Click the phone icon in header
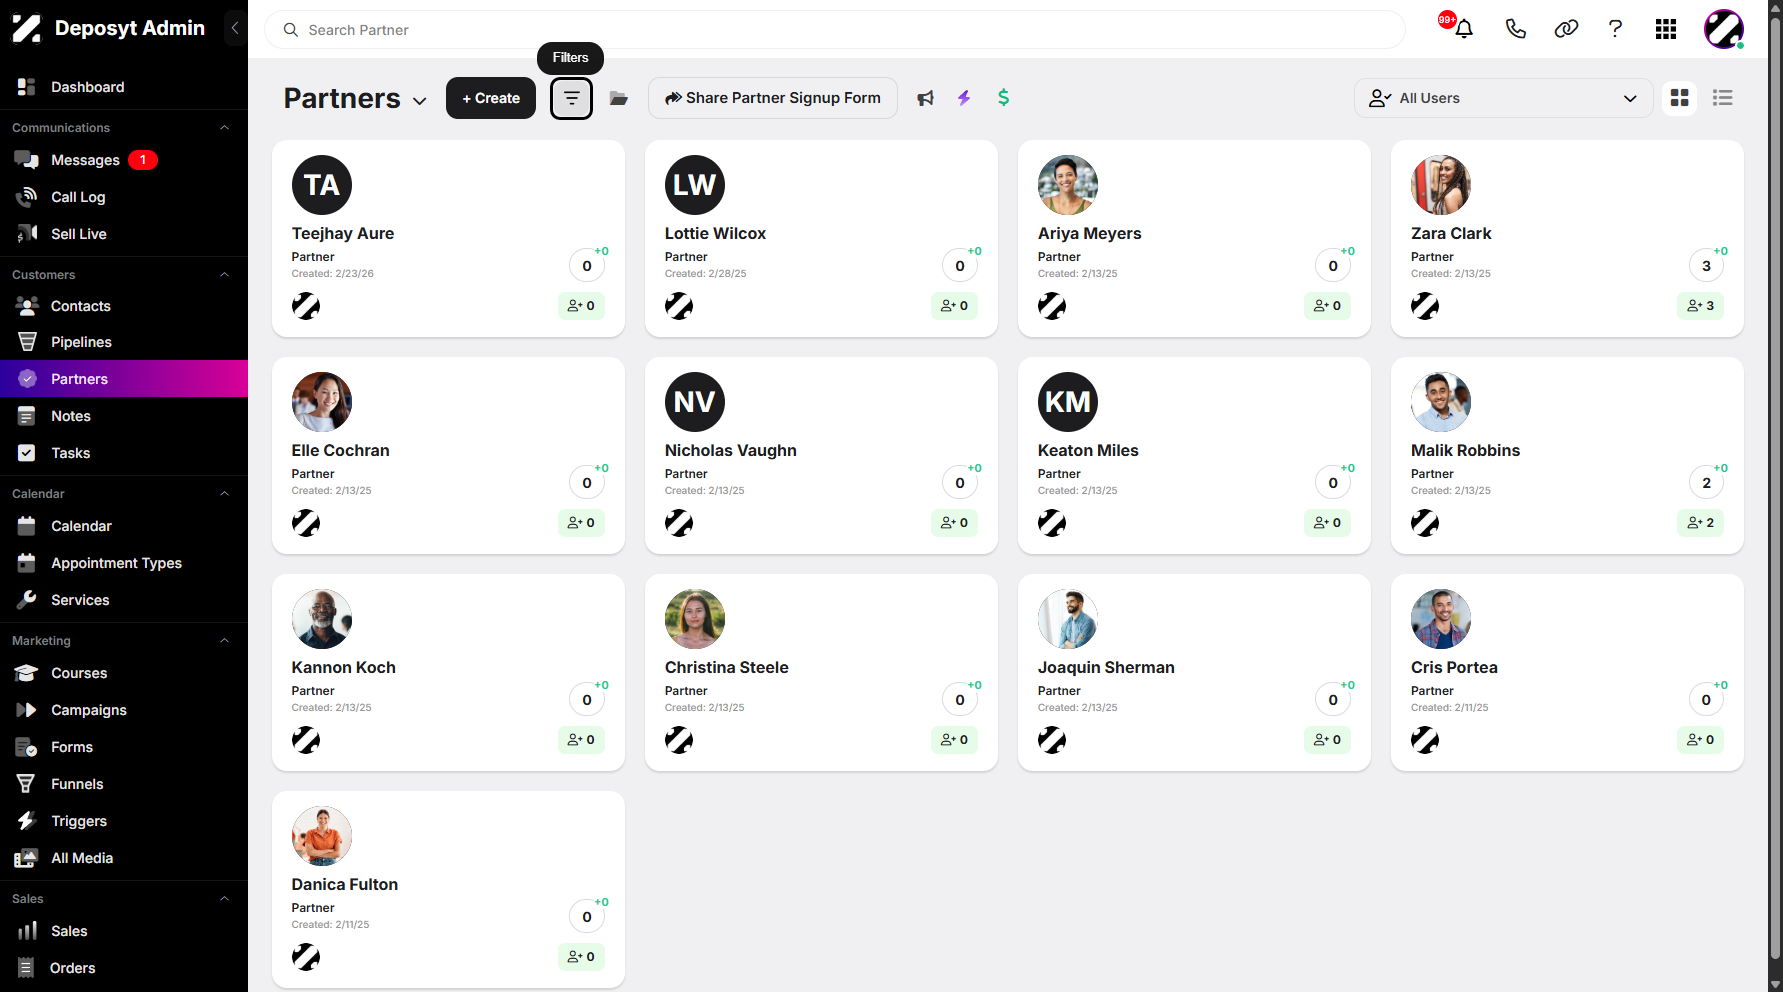Viewport: 1783px width, 992px height. coord(1516,29)
